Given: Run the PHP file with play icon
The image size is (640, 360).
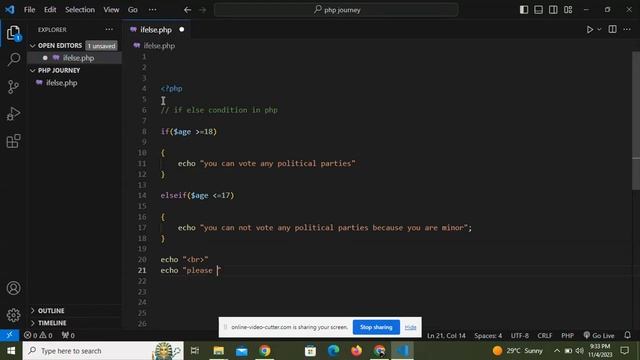Looking at the screenshot, I should coord(589,29).
